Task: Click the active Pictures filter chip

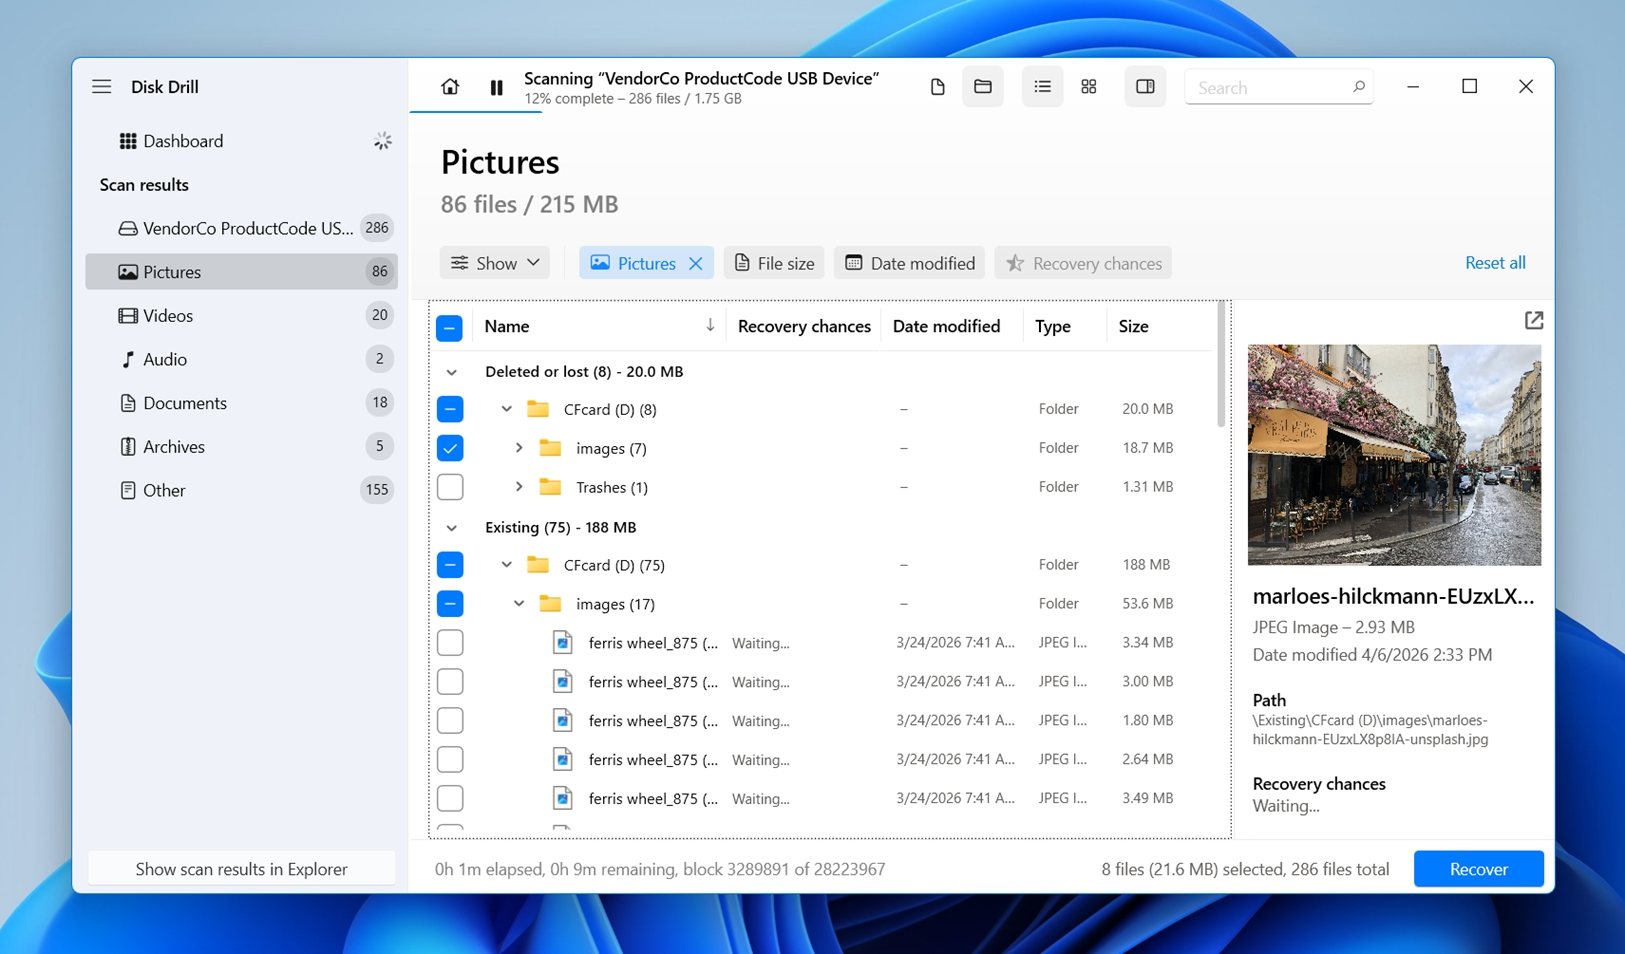Action: pos(646,263)
